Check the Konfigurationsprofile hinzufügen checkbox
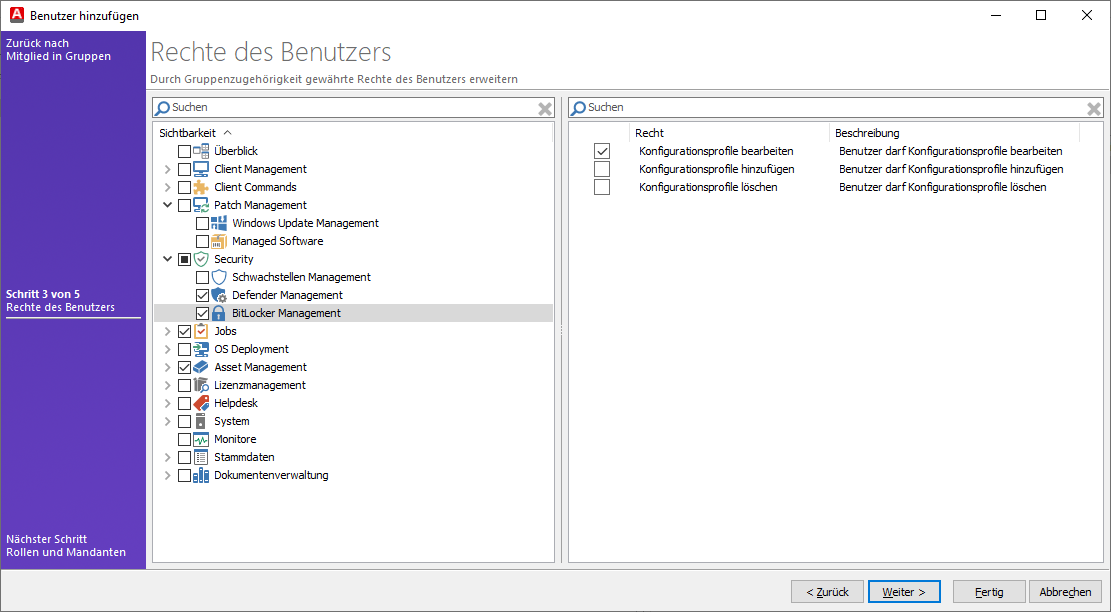 pos(602,169)
